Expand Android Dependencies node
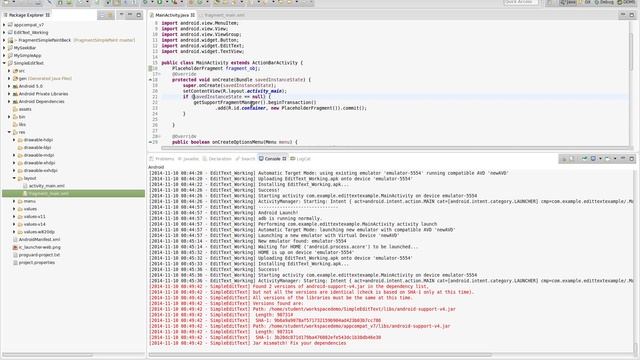The width and height of the screenshot is (640, 360). point(9,102)
